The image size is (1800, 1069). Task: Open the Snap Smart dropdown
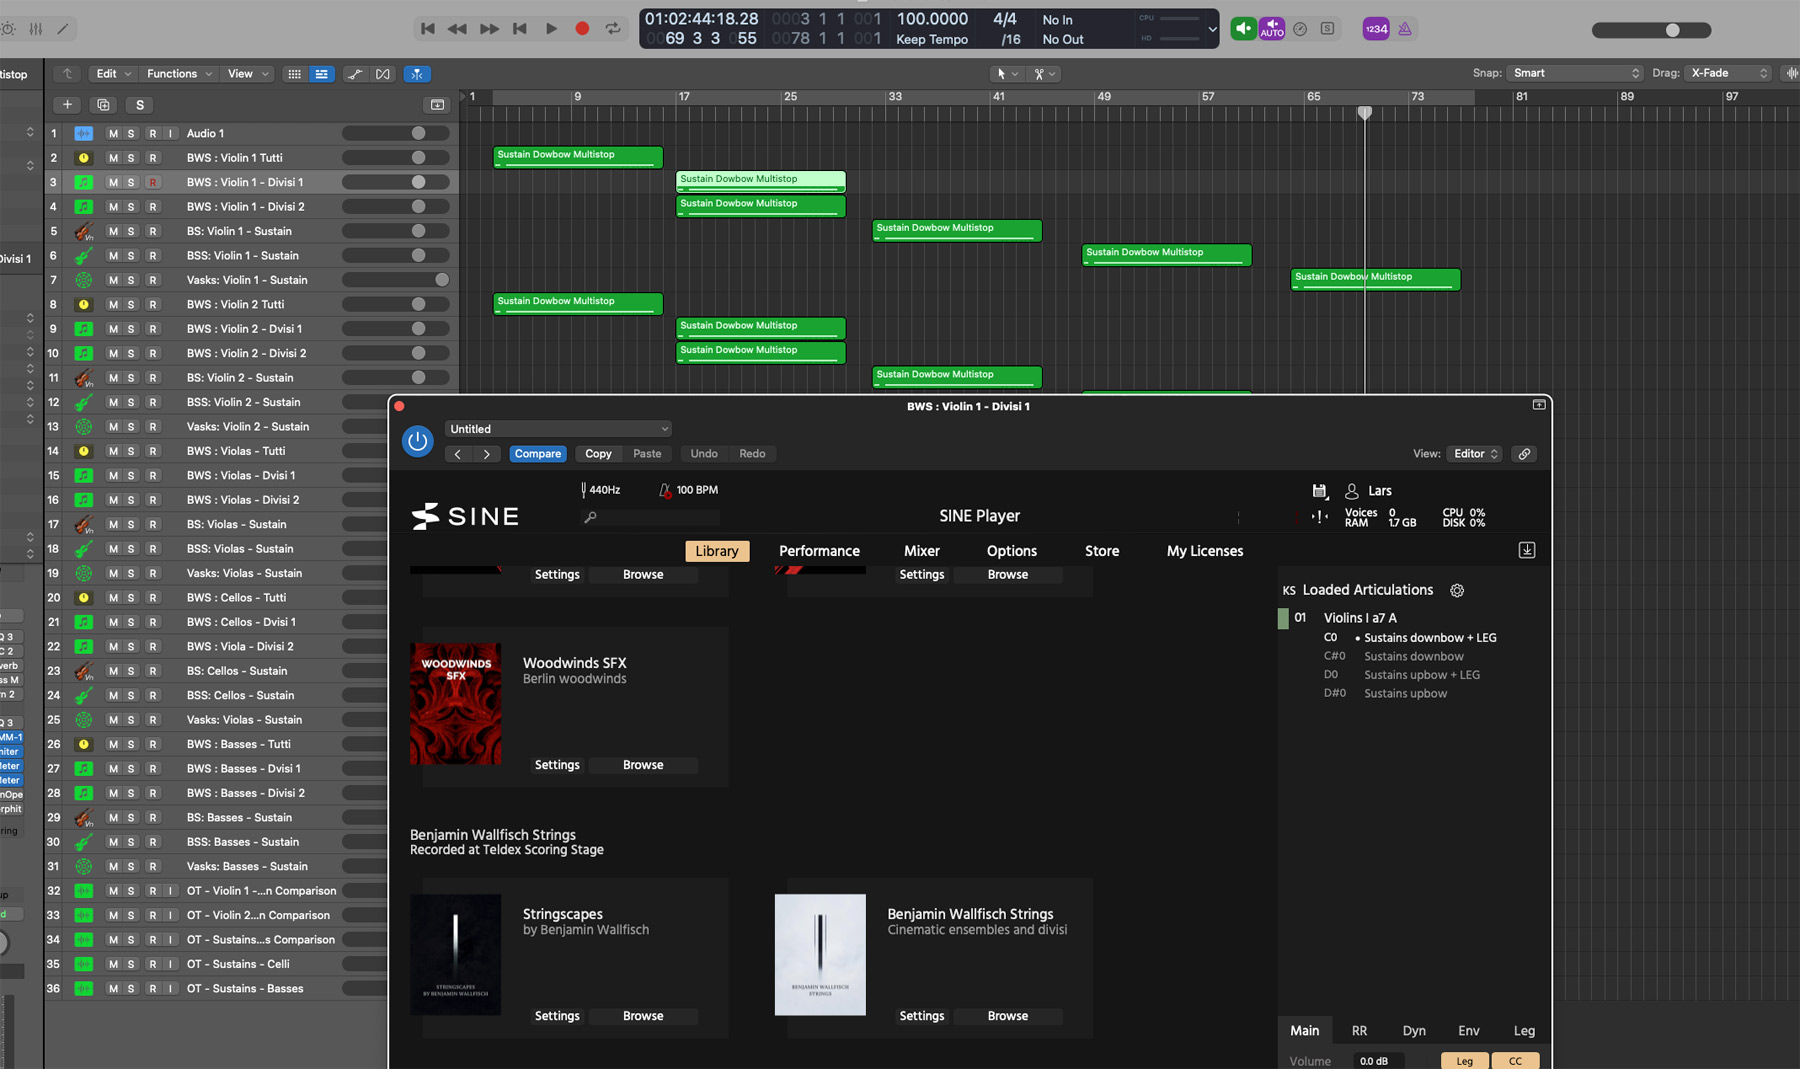pyautogui.click(x=1575, y=73)
